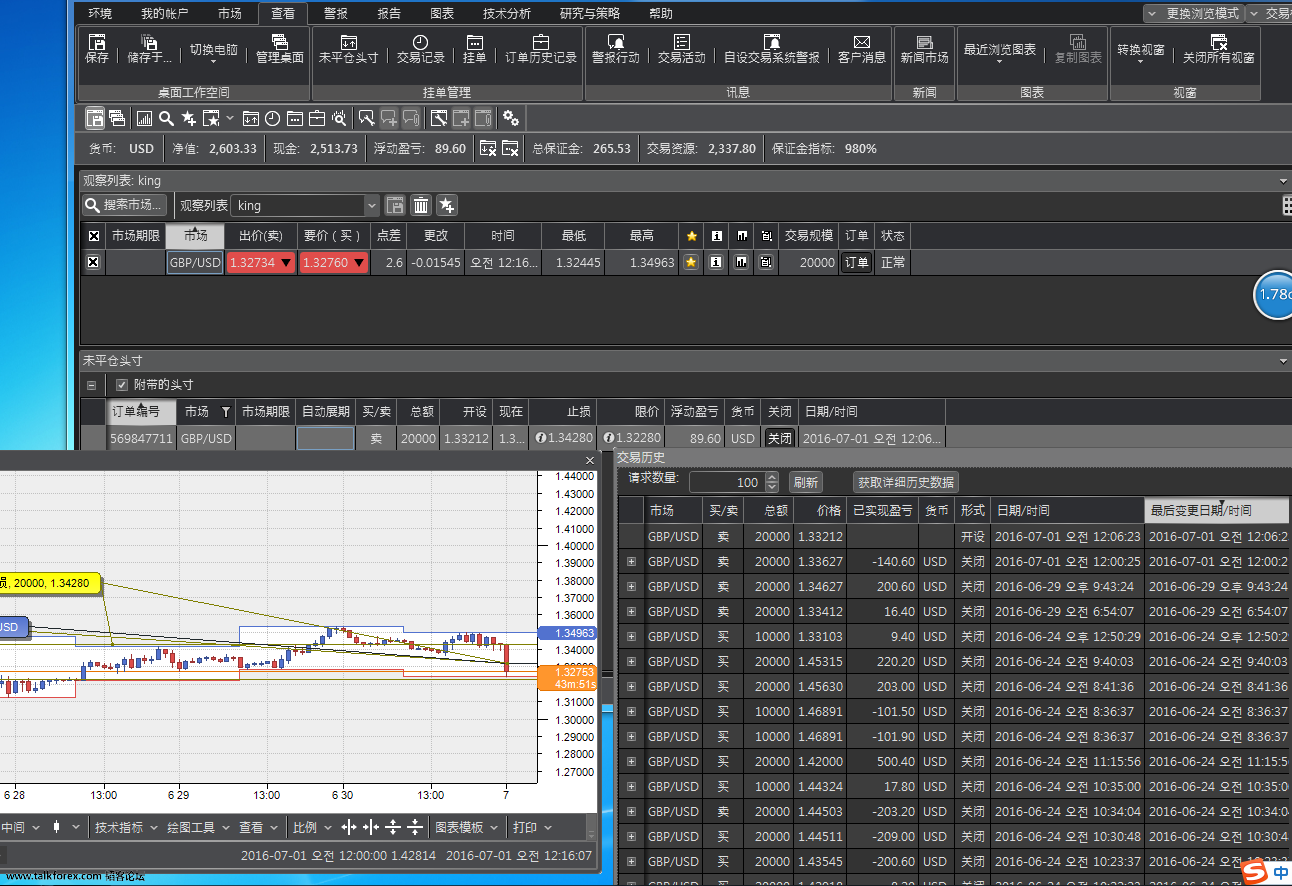Click the red 1.32760 buy price button
The image size is (1292, 886).
(334, 262)
